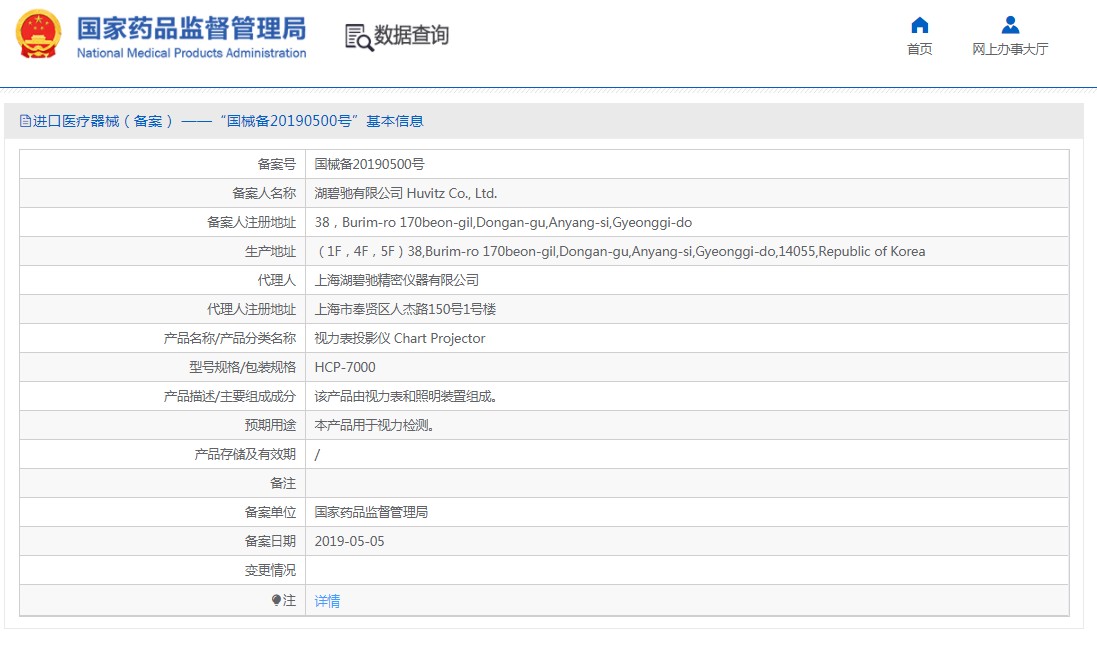
Task: Open the 详情 link
Action: (327, 601)
